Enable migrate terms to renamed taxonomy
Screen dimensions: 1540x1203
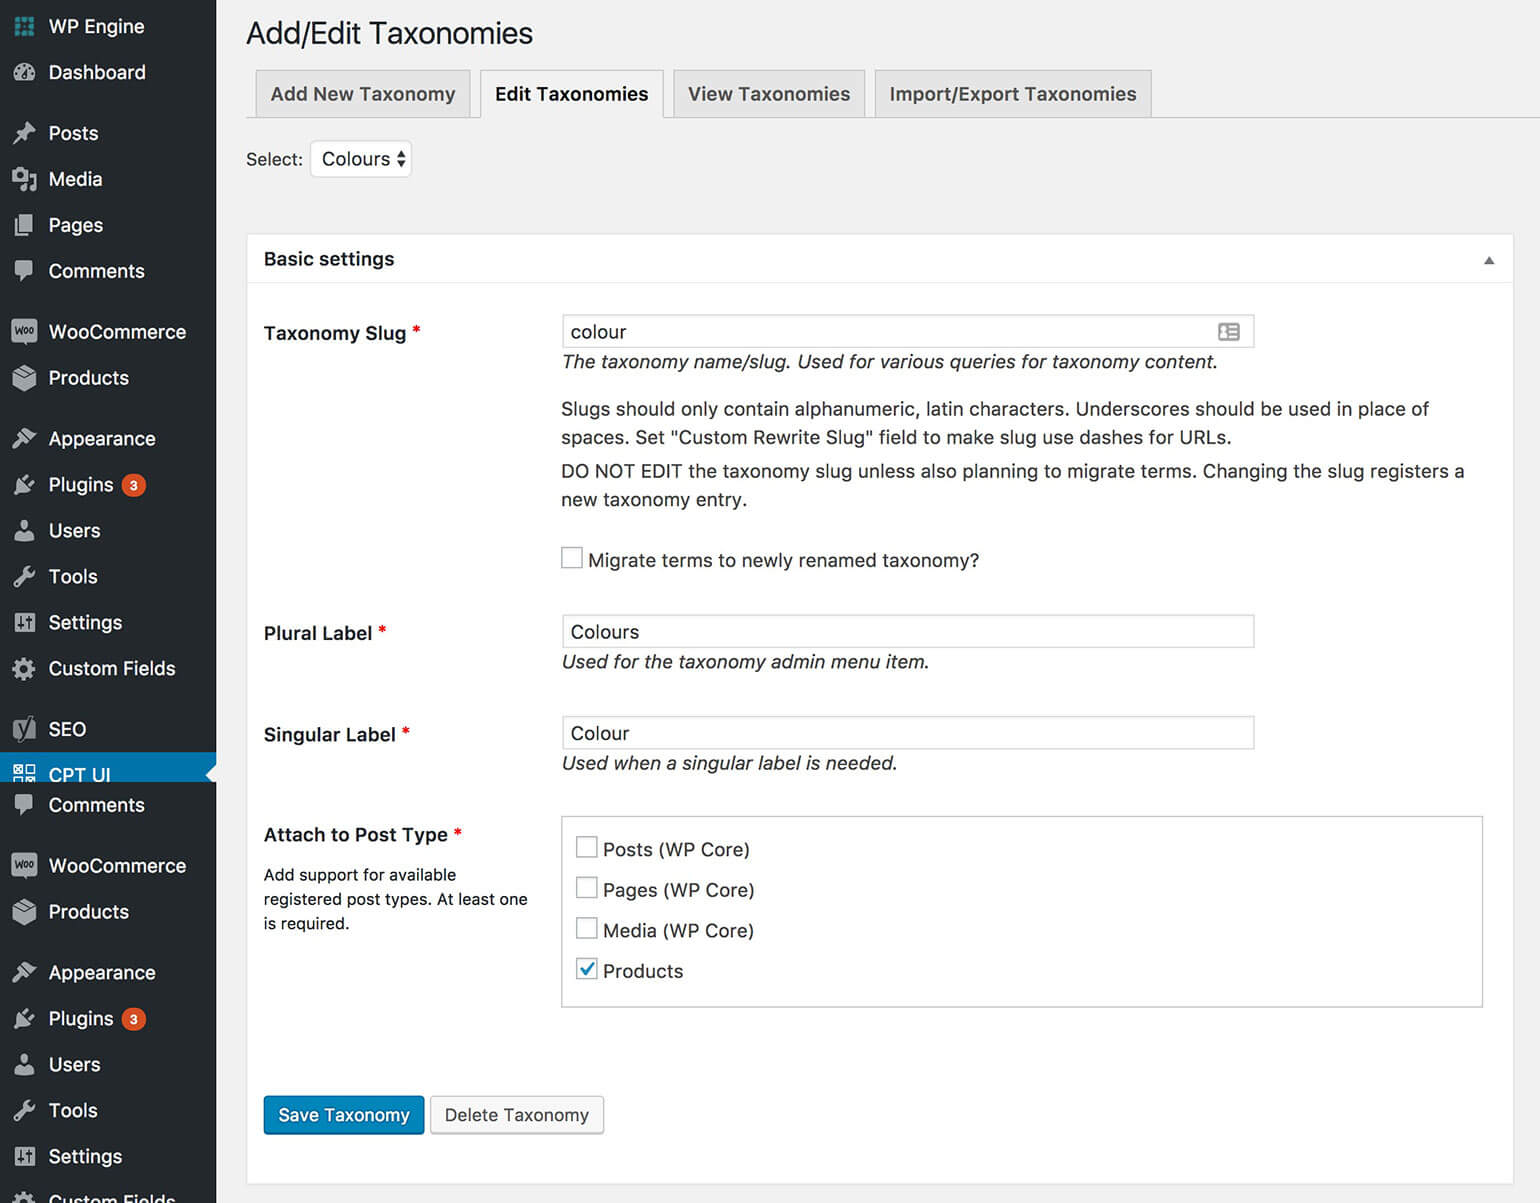point(572,557)
